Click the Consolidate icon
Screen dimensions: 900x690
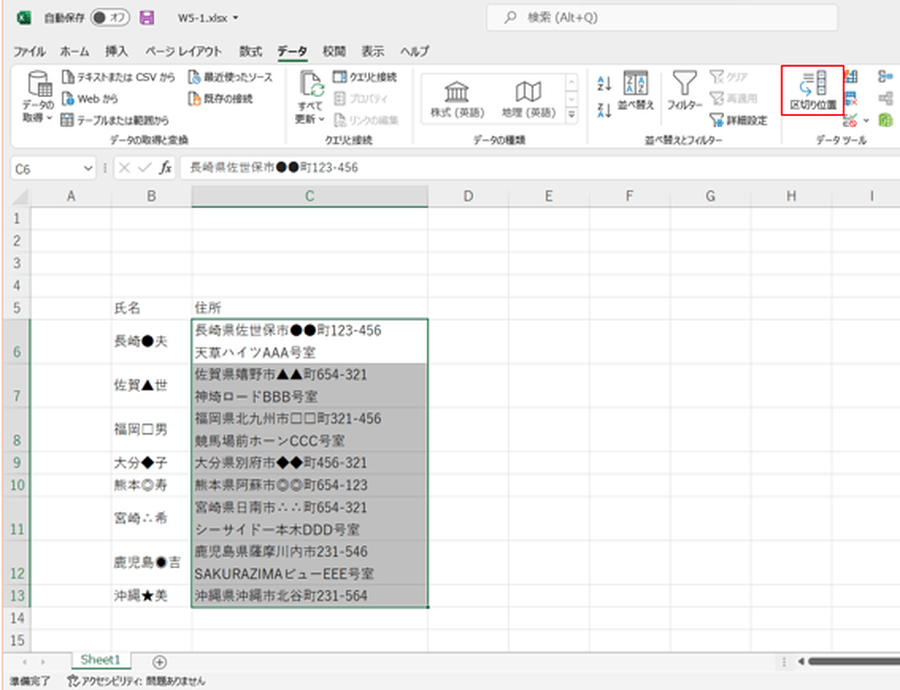pos(885,77)
